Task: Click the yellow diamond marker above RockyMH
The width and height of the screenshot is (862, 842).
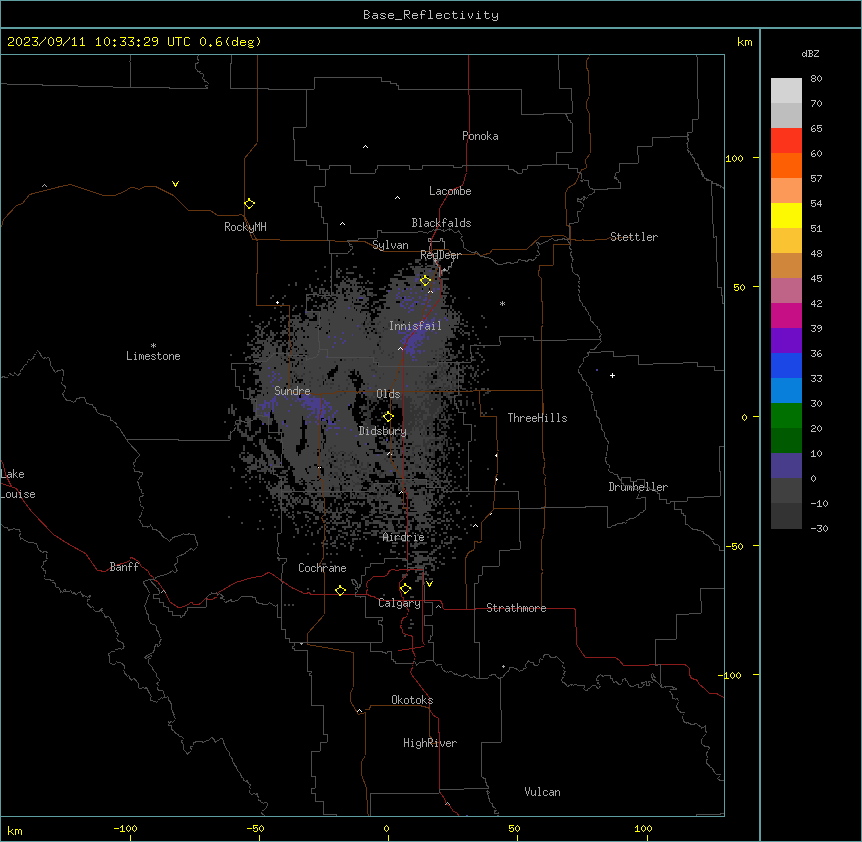Action: tap(249, 203)
